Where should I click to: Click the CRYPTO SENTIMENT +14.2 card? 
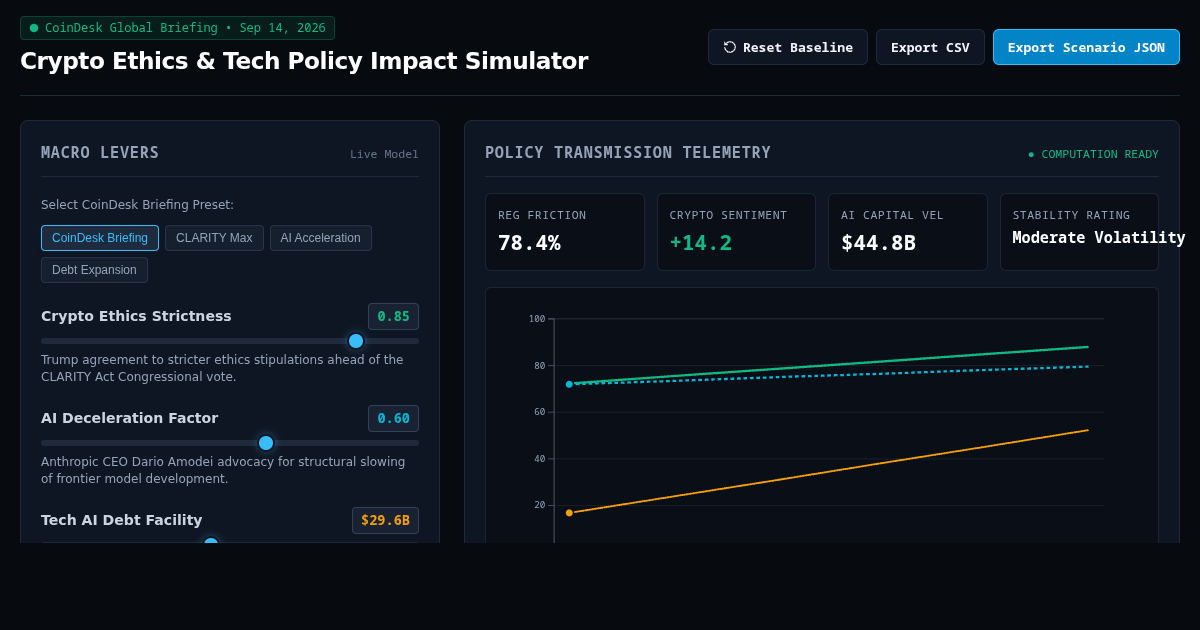click(x=736, y=232)
